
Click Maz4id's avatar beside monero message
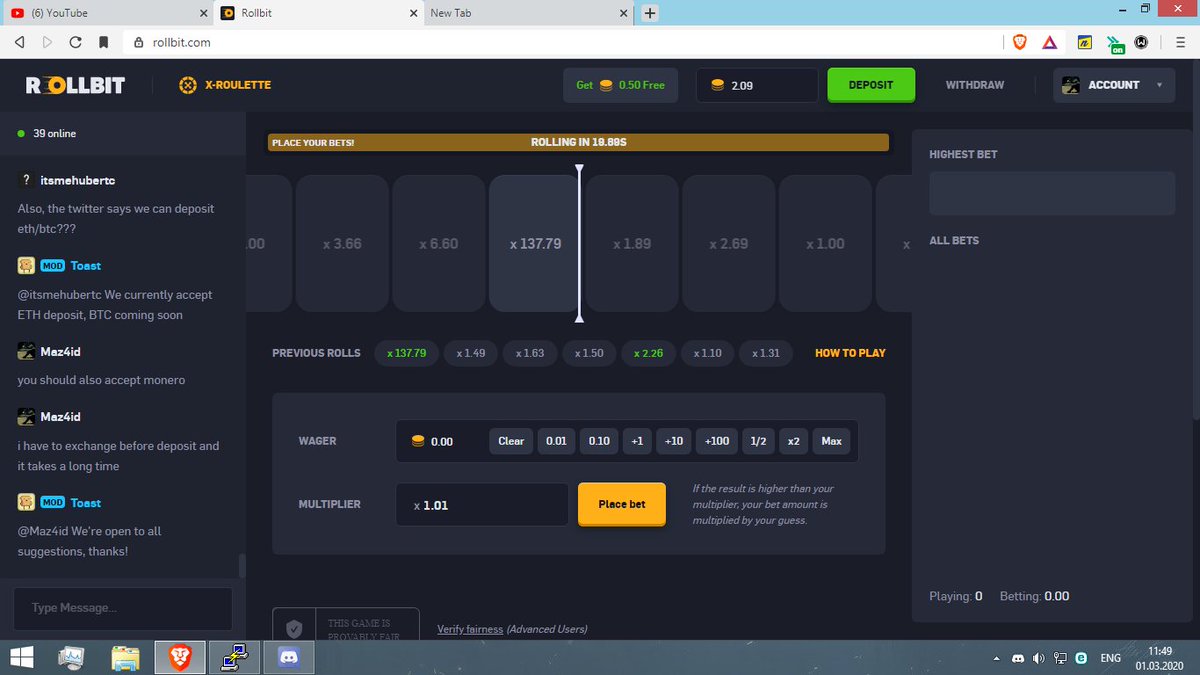(27, 351)
